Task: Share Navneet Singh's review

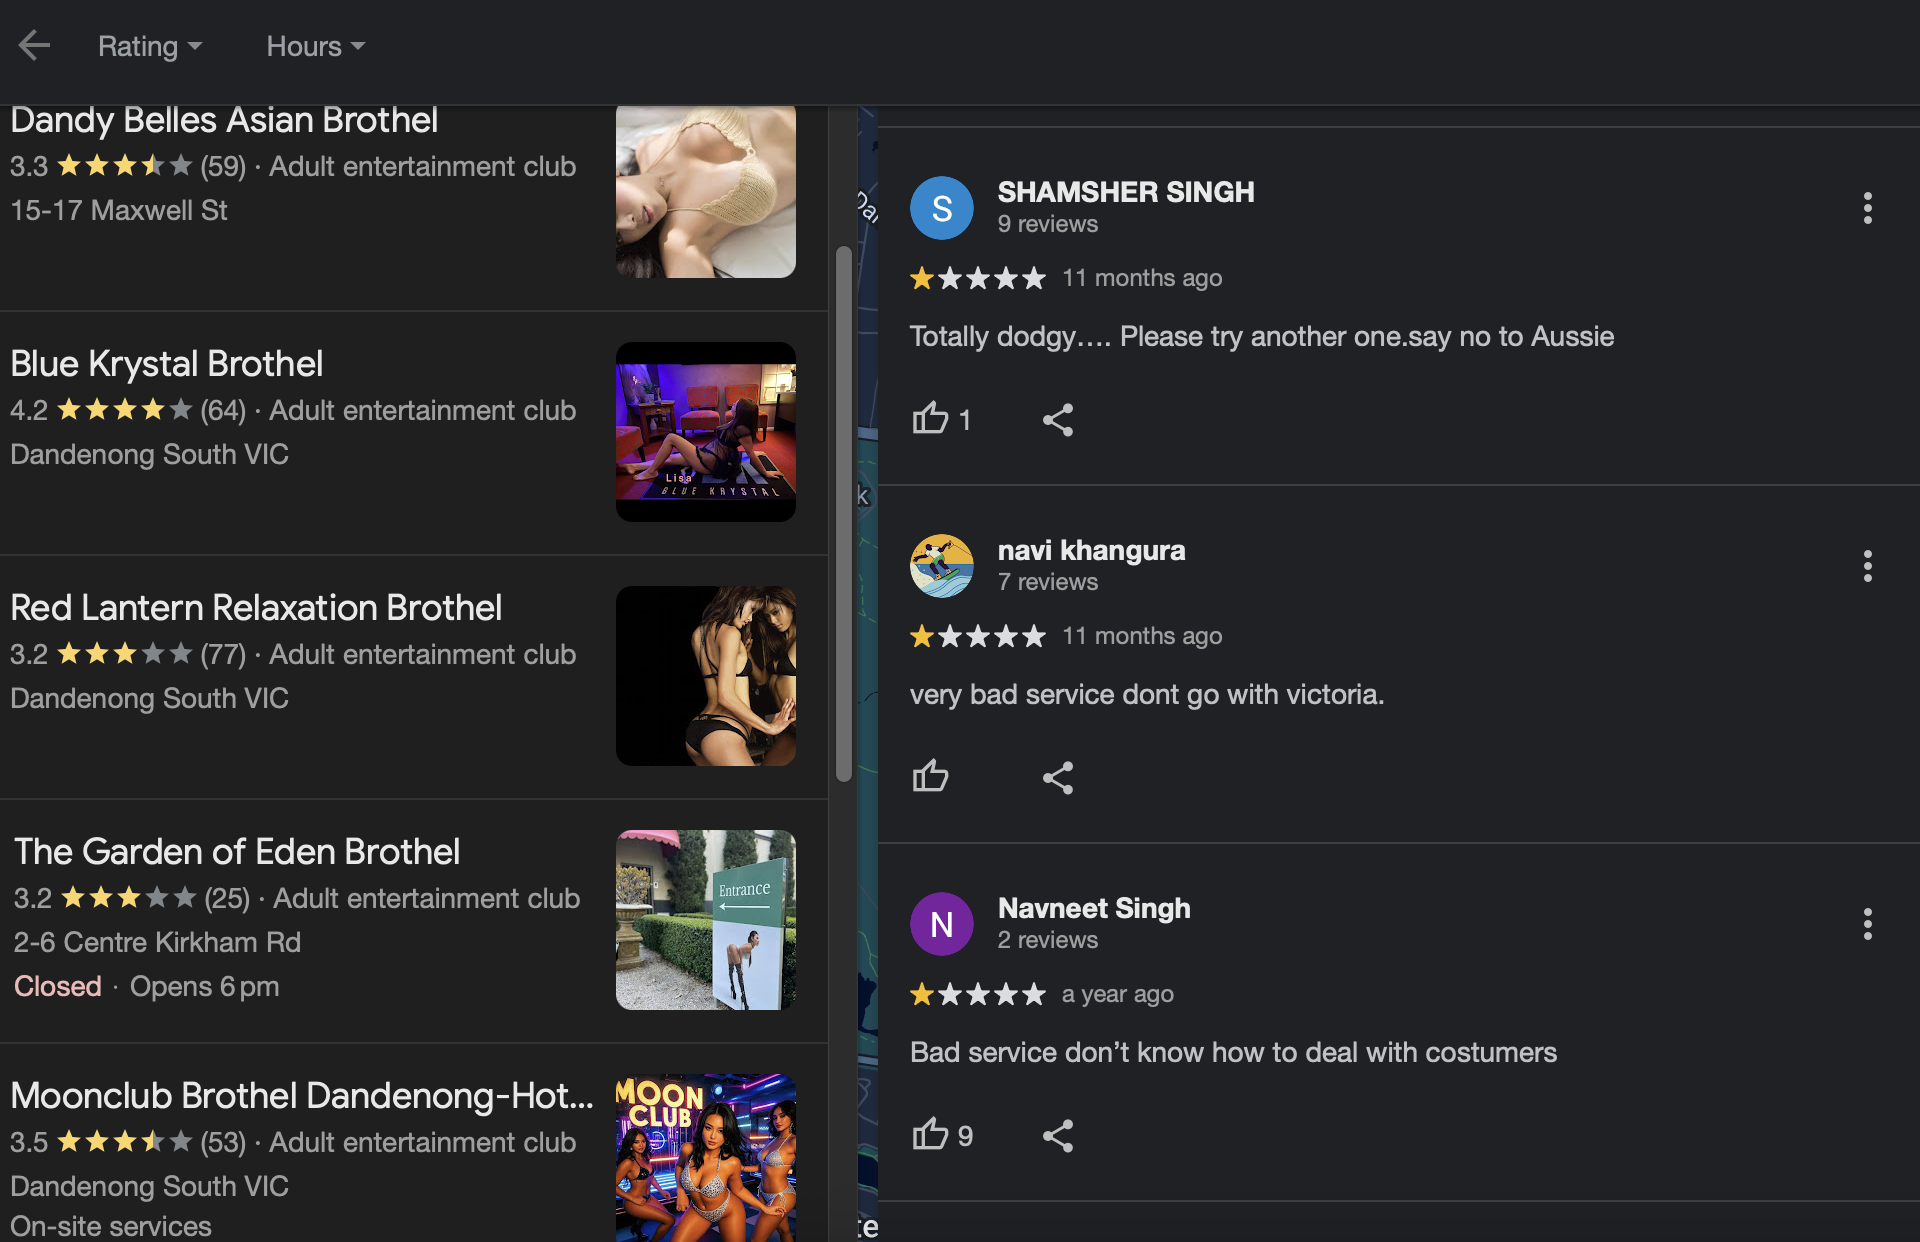Action: [x=1058, y=1136]
